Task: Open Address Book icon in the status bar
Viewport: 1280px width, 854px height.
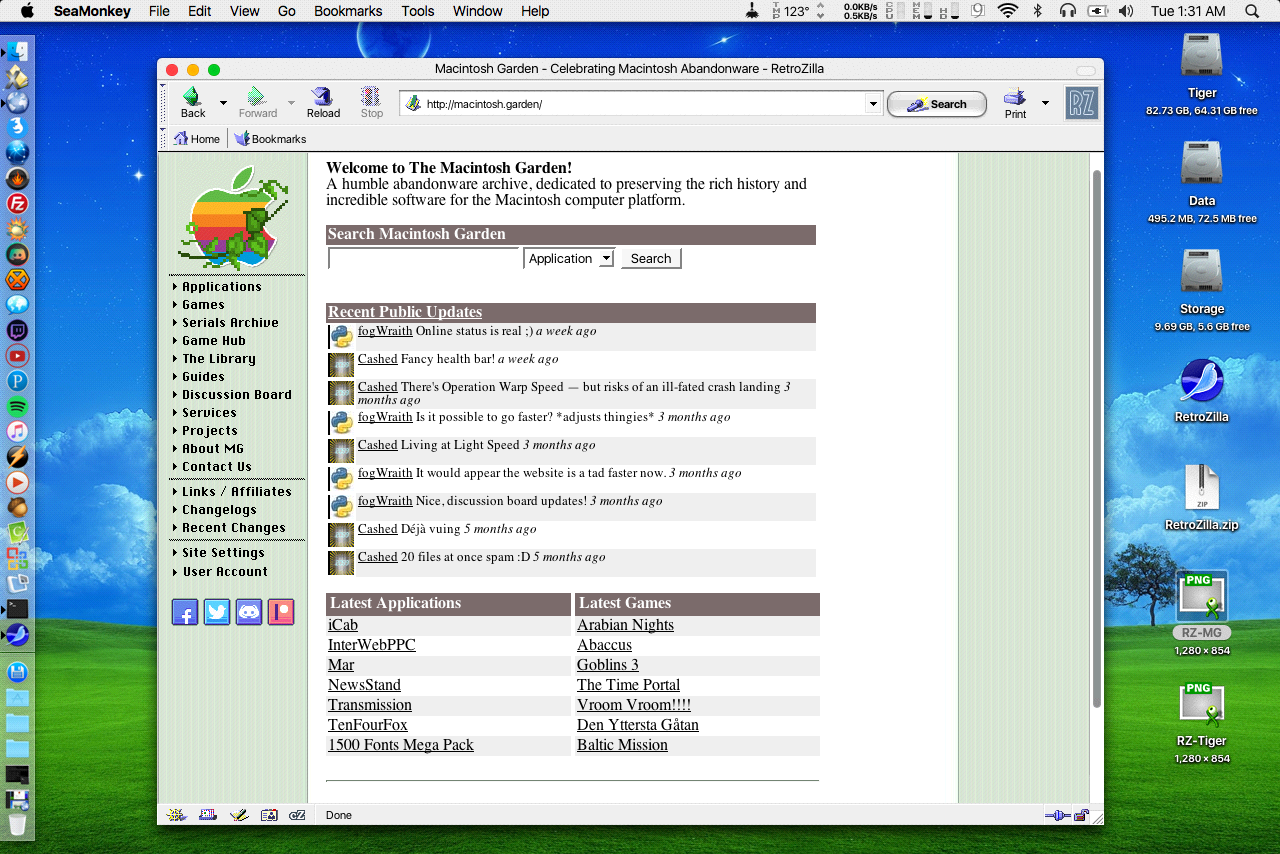Action: (x=268, y=815)
